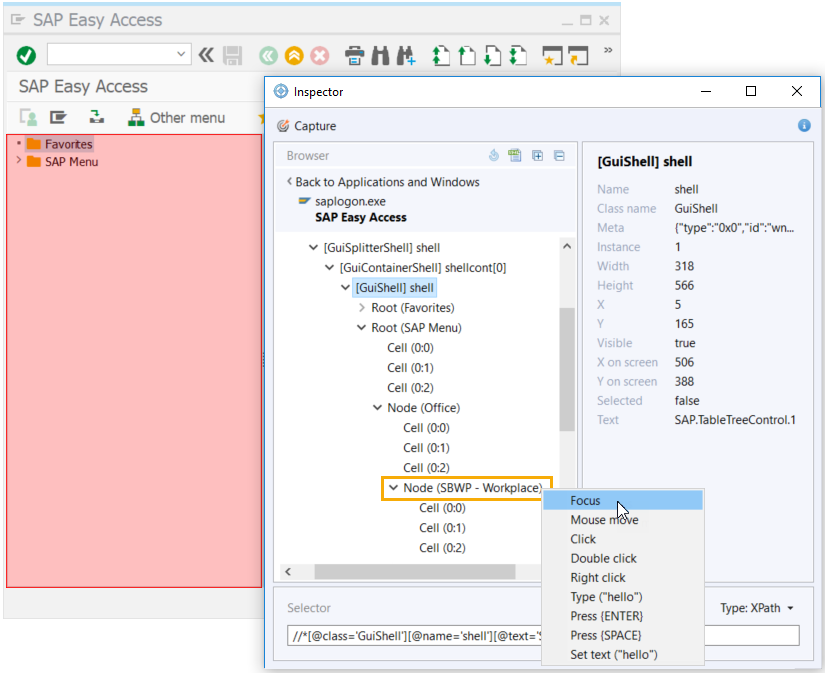Show more SAP toolbar items via overflow chevron
This screenshot has width=825, height=673.
tap(608, 50)
